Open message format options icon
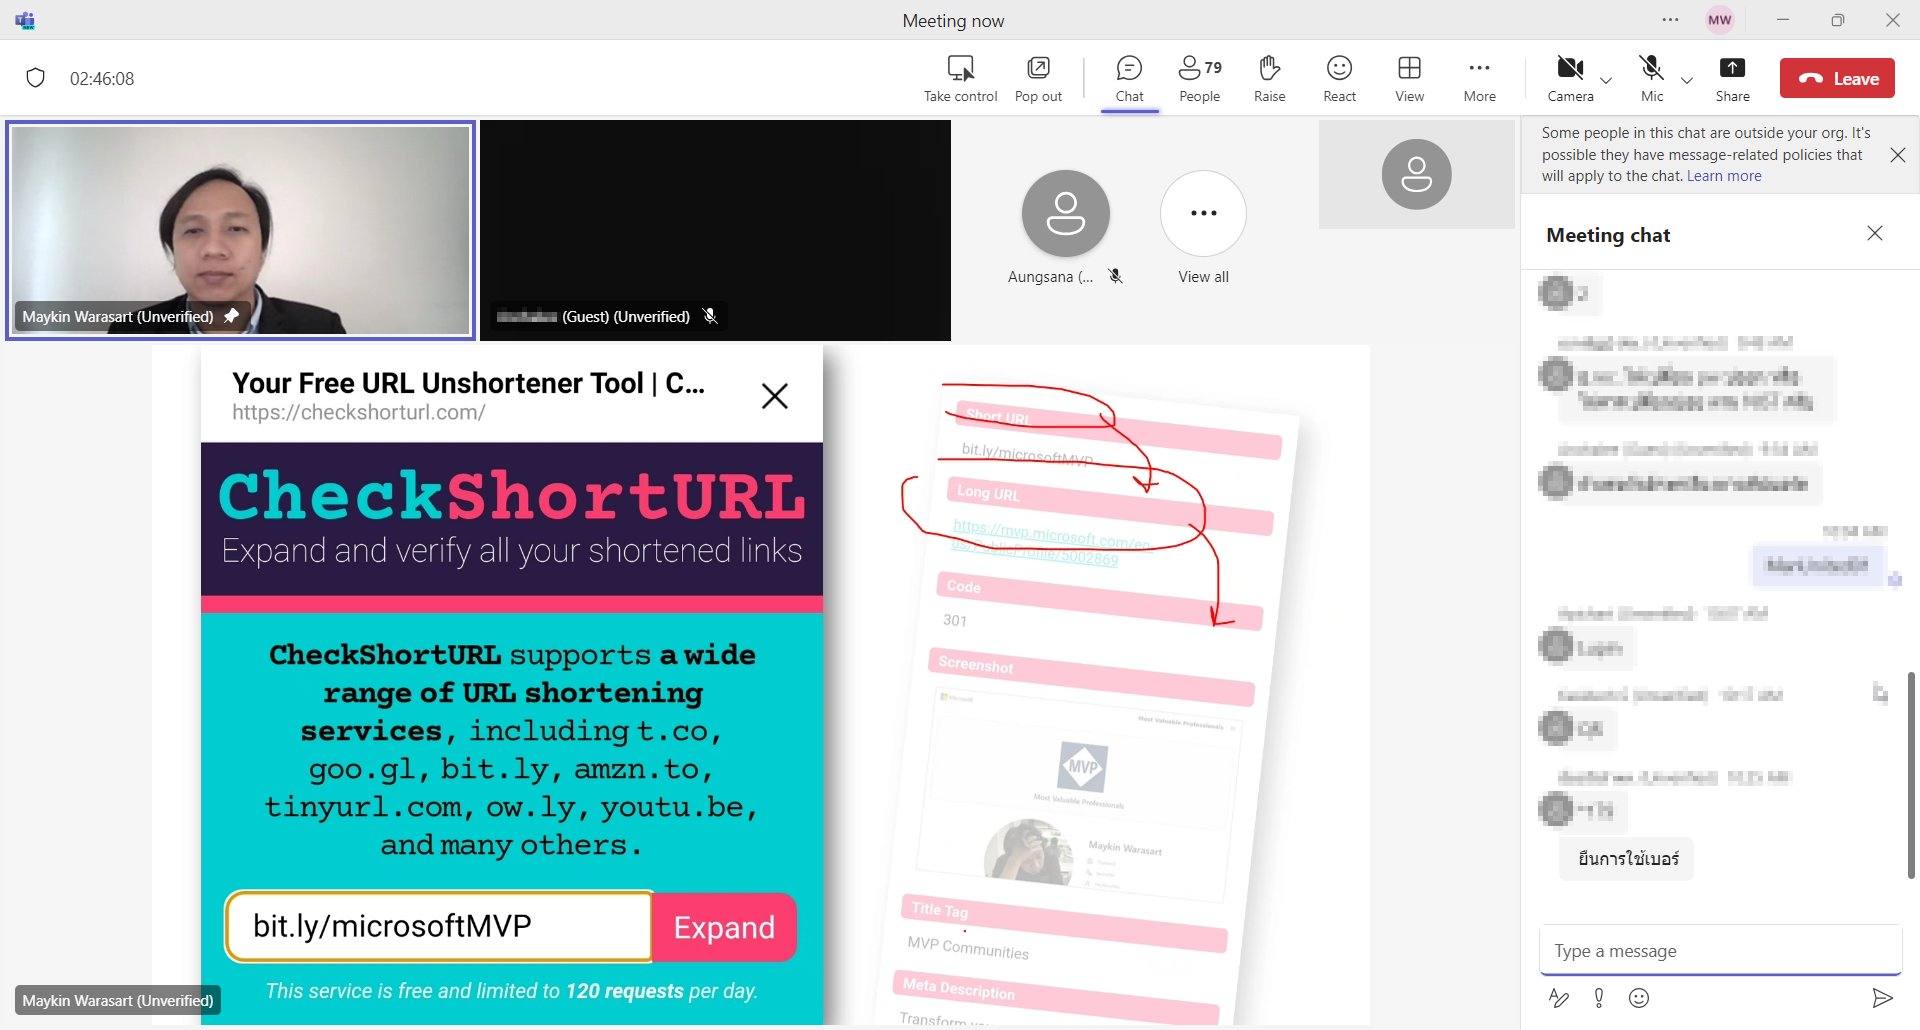 [1558, 997]
